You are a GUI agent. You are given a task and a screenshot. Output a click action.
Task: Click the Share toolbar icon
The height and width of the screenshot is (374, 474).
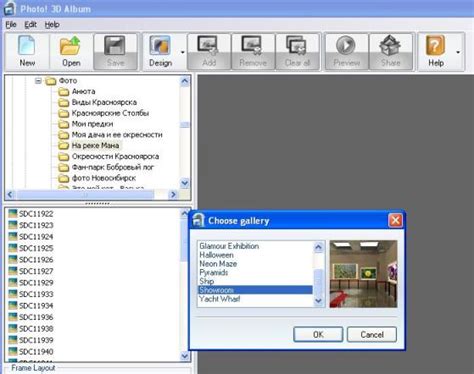[390, 46]
